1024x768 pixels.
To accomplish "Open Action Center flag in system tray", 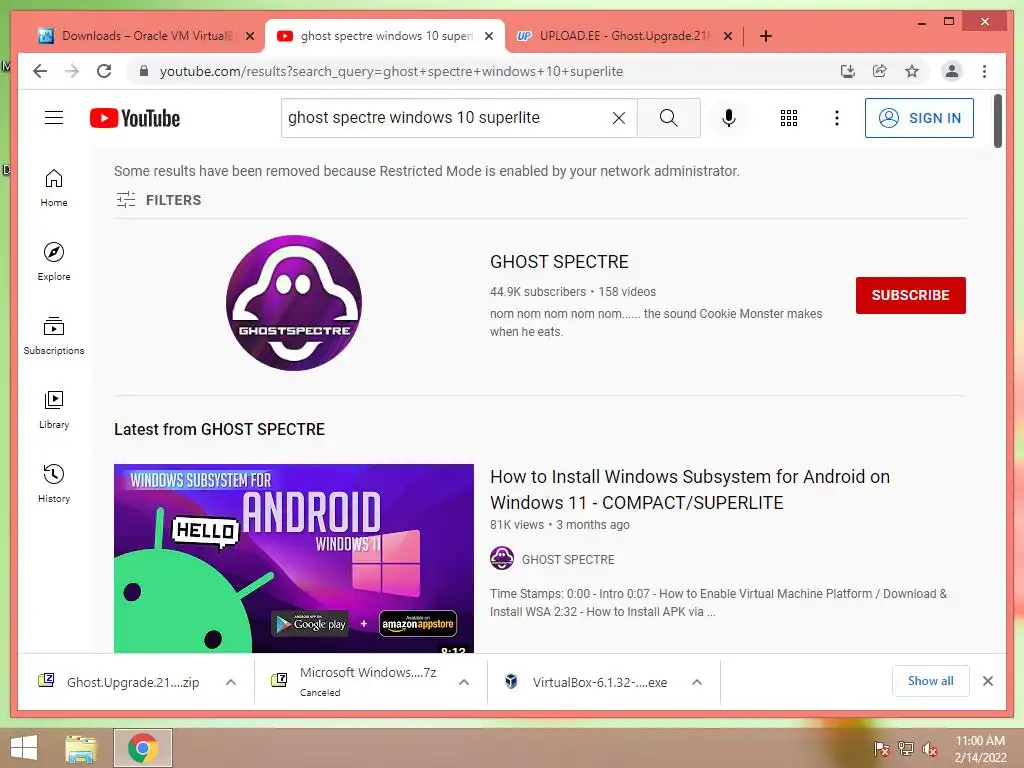I will 881,748.
